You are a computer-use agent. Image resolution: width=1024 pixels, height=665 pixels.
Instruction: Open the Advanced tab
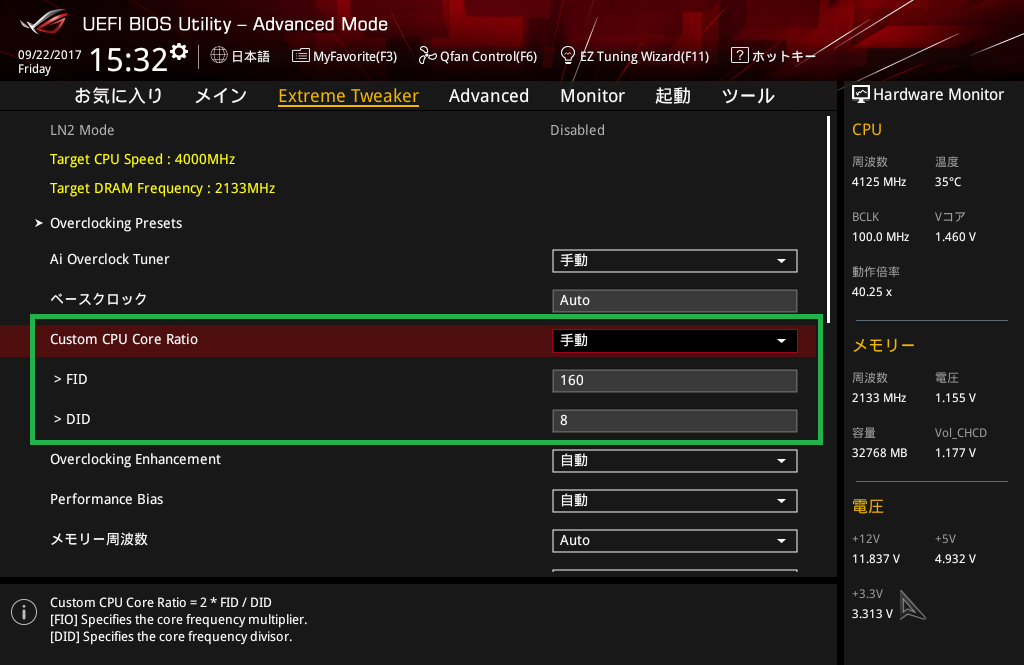[488, 95]
